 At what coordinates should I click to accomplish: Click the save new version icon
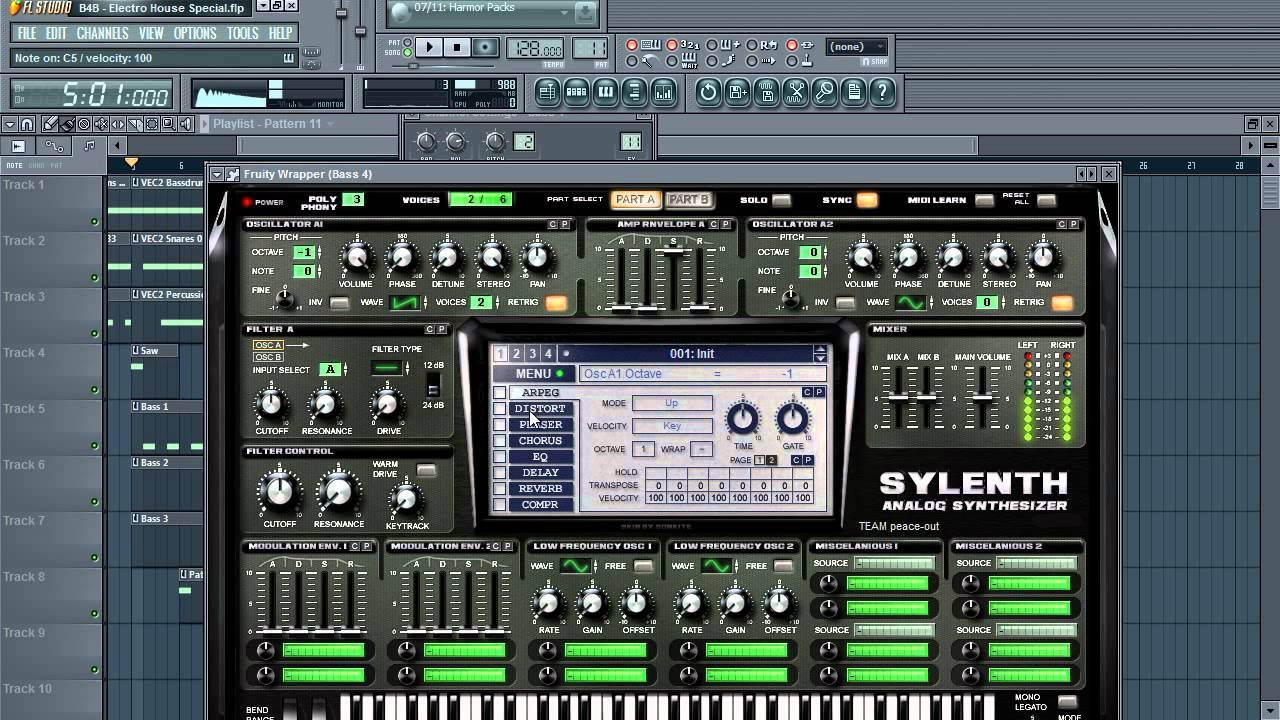click(737, 93)
